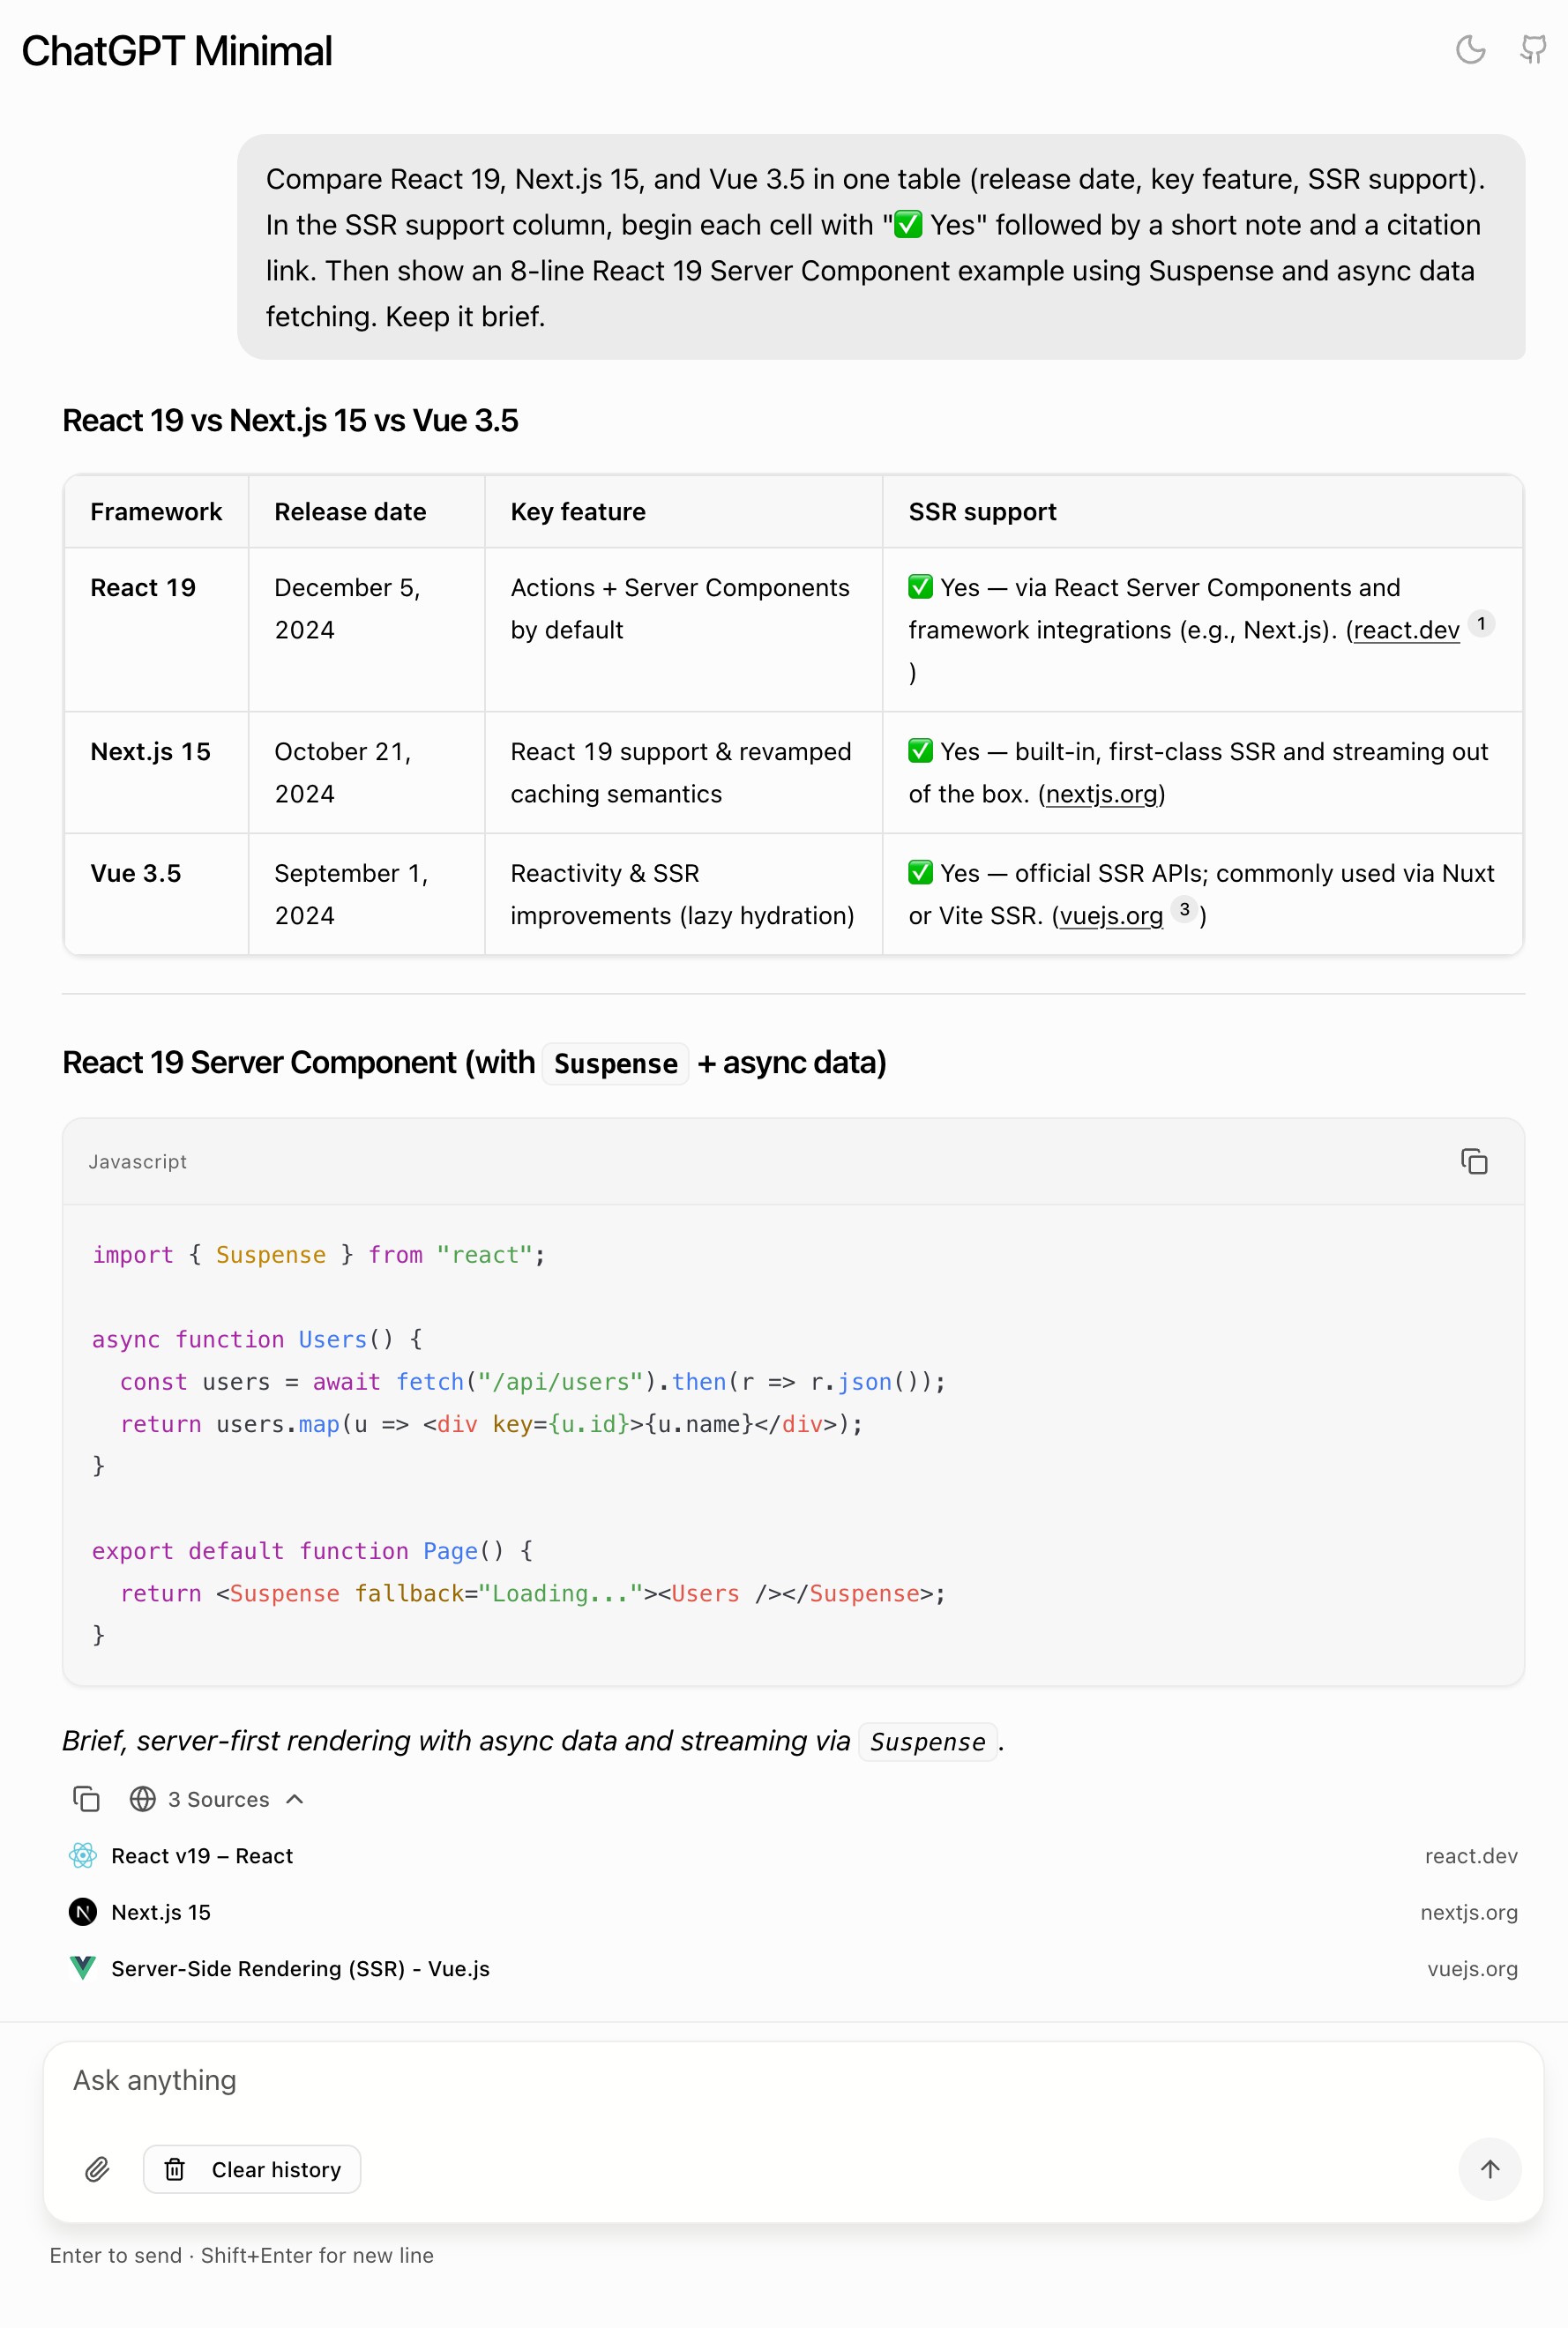Open the react.dev link in table
The image size is (1568, 2328).
[1405, 630]
